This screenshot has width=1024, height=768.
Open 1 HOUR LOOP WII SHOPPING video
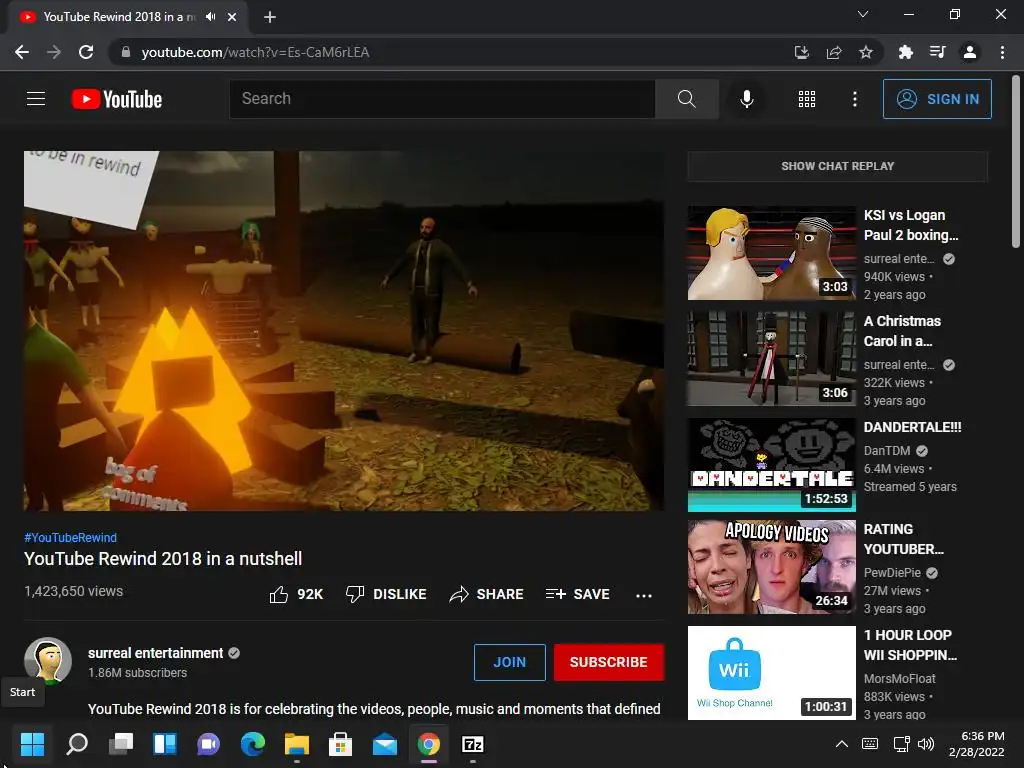click(x=771, y=673)
